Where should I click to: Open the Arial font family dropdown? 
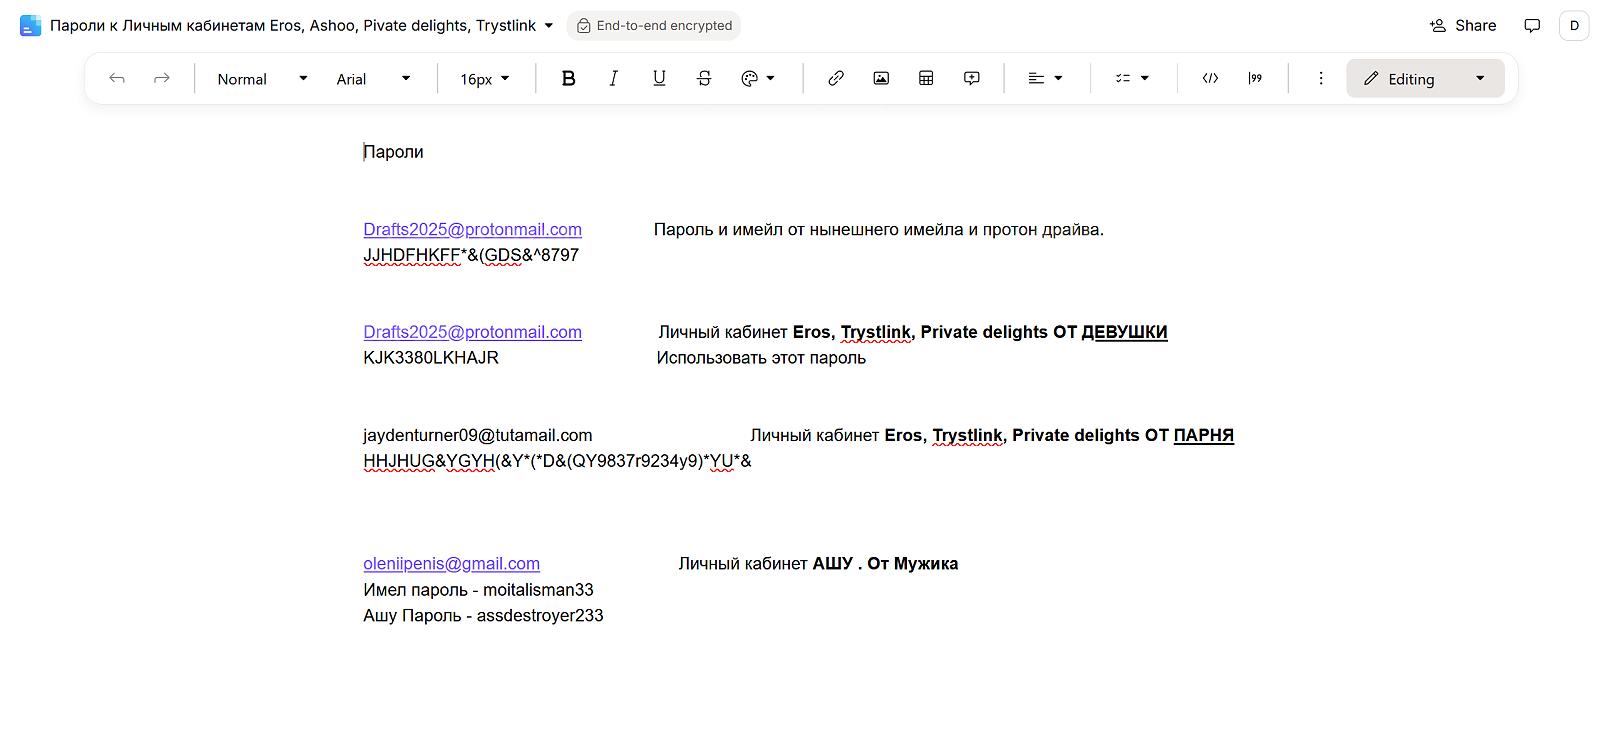374,79
